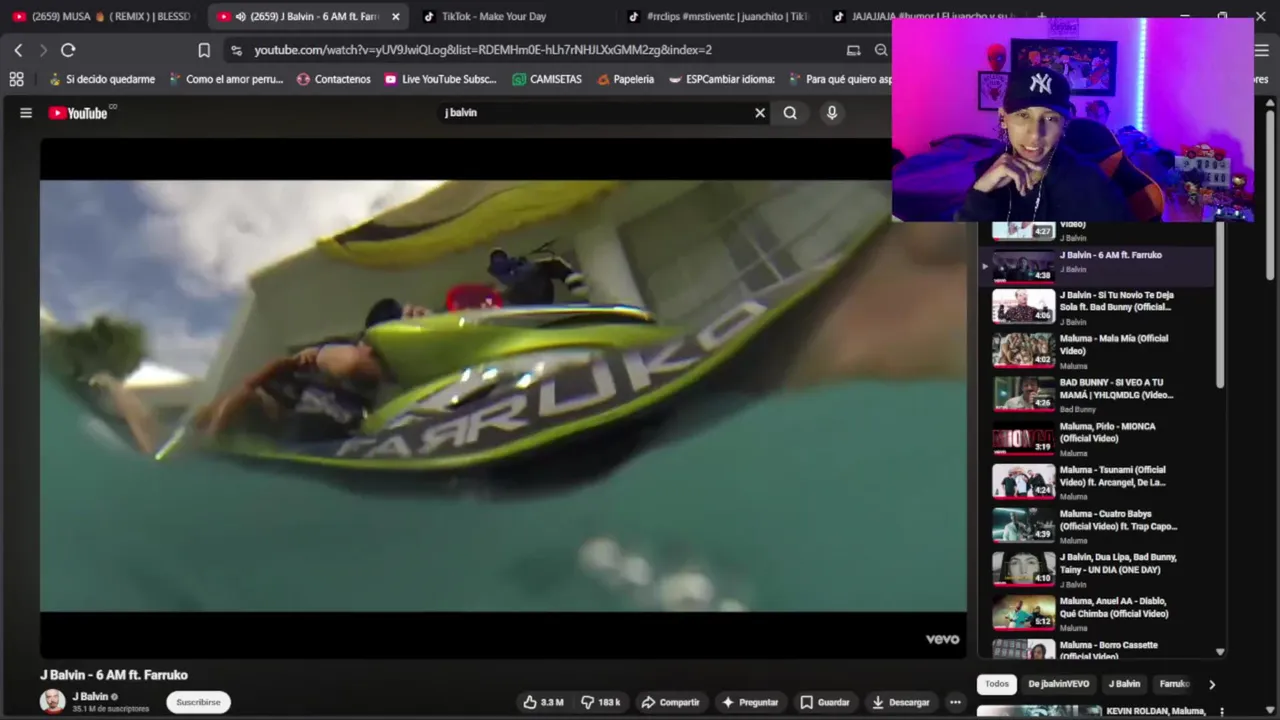Go back with browser back arrow
1280x720 pixels.
(18, 50)
